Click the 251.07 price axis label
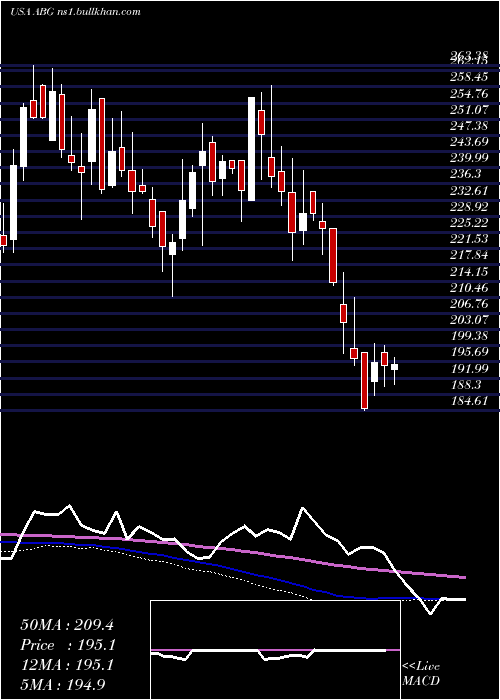500x700 pixels. coord(469,110)
